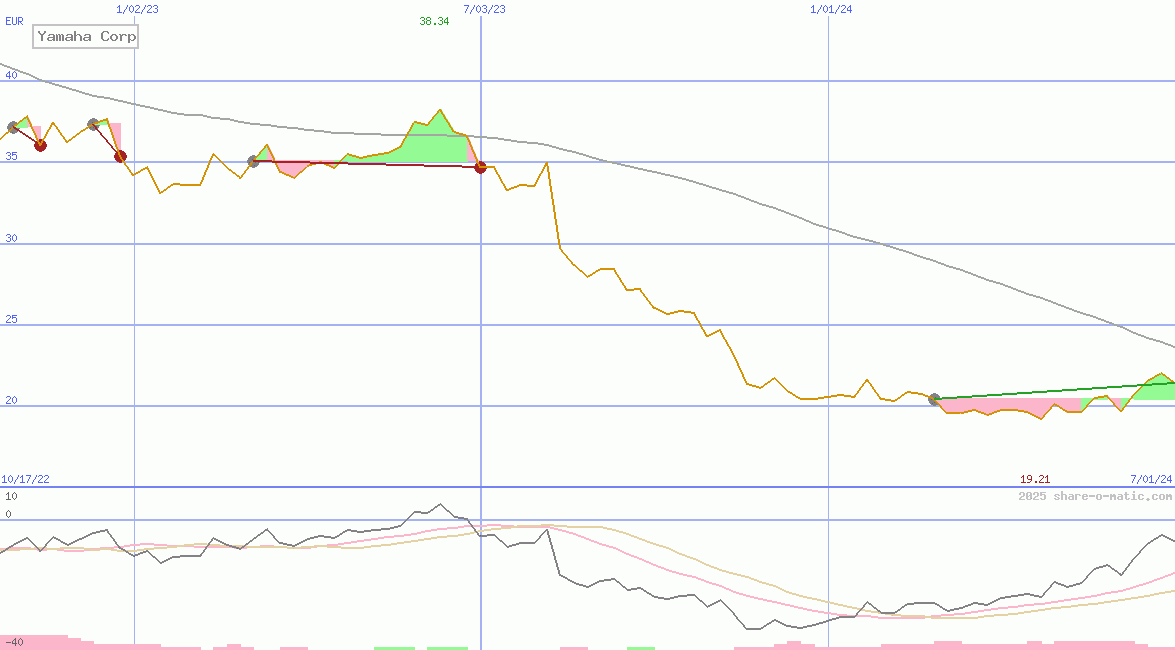Select the first red marker after chart start

(40, 145)
